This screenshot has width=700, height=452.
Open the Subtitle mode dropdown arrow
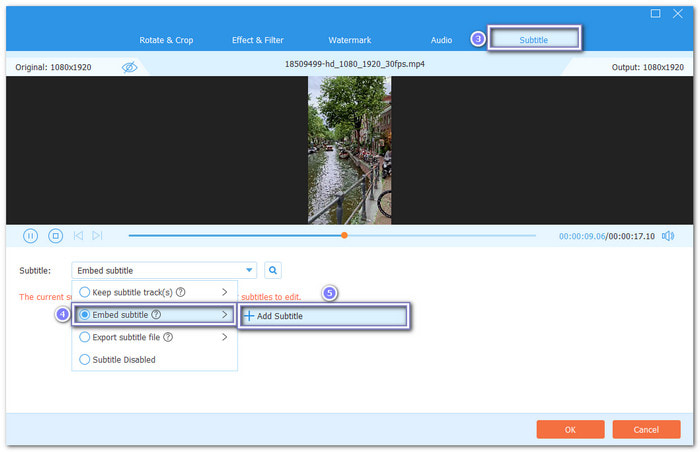pyautogui.click(x=249, y=270)
